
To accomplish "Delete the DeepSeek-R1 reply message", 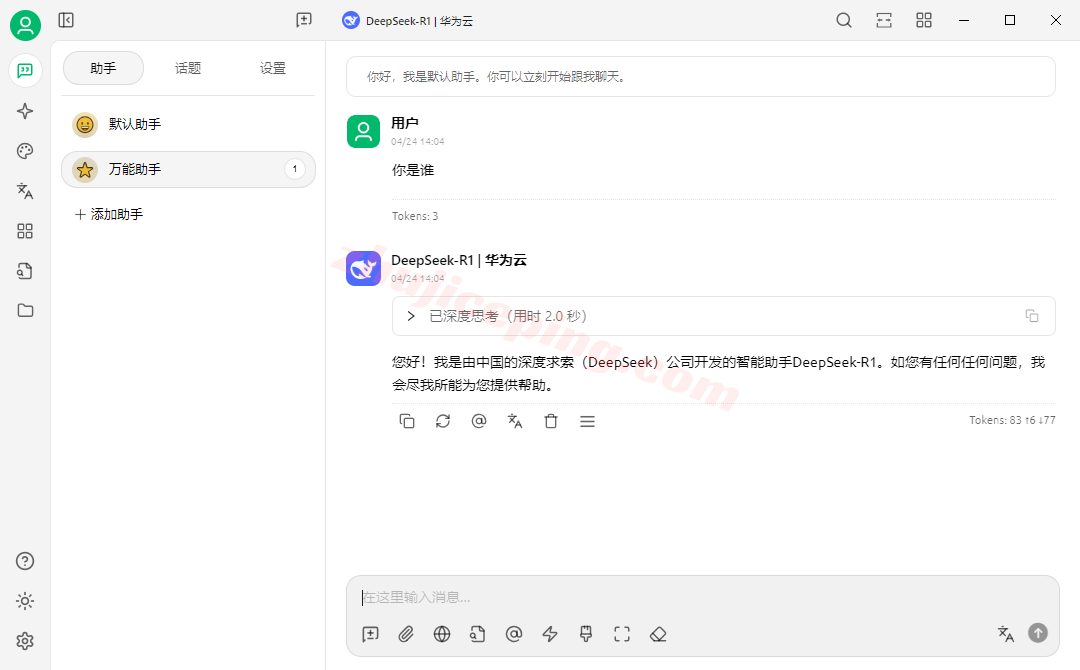I will point(551,421).
